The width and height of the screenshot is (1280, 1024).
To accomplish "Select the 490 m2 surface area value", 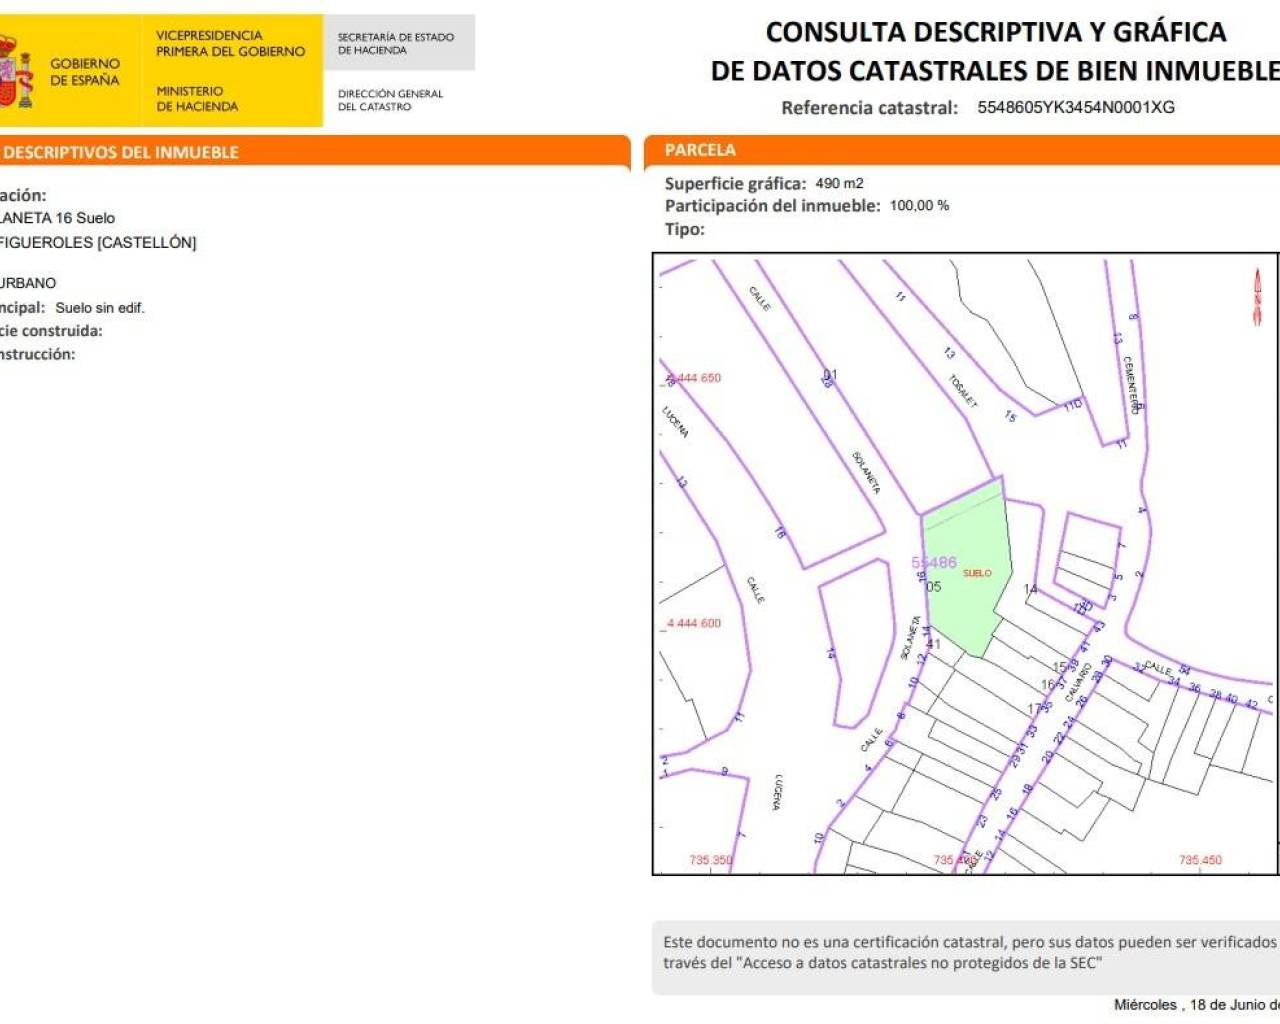I will pos(839,183).
